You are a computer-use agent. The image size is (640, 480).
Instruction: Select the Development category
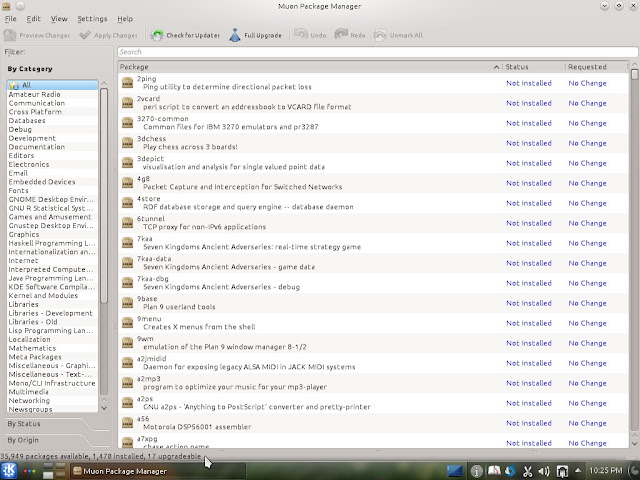[x=52, y=138]
